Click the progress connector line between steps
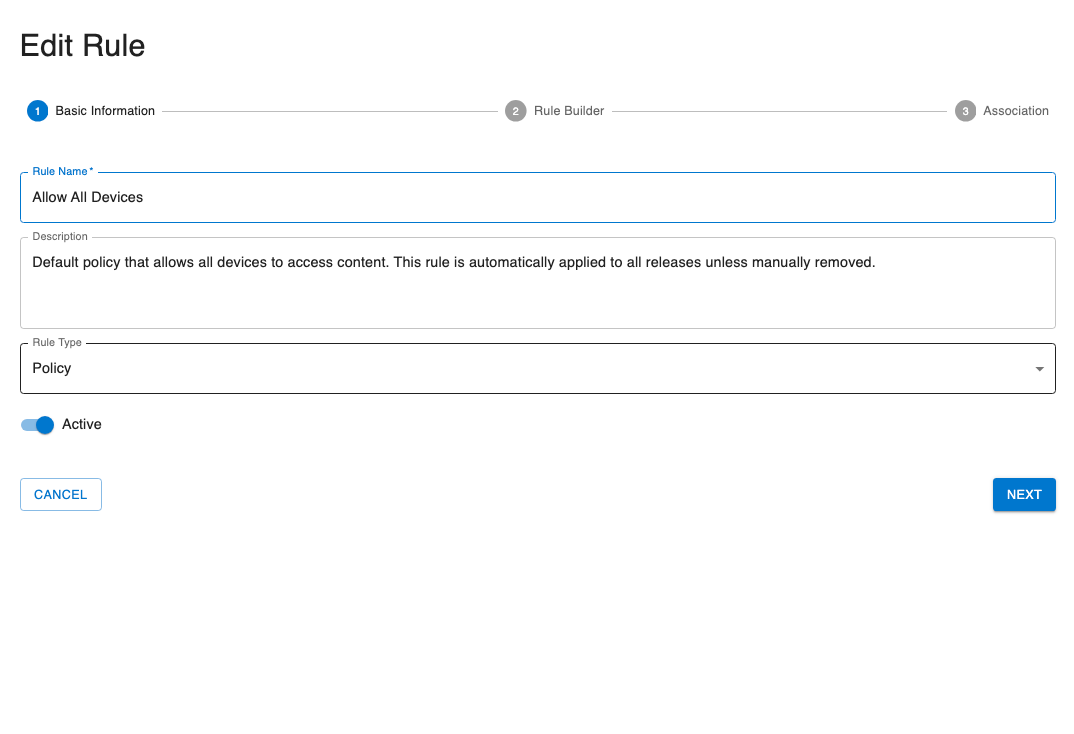 330,111
